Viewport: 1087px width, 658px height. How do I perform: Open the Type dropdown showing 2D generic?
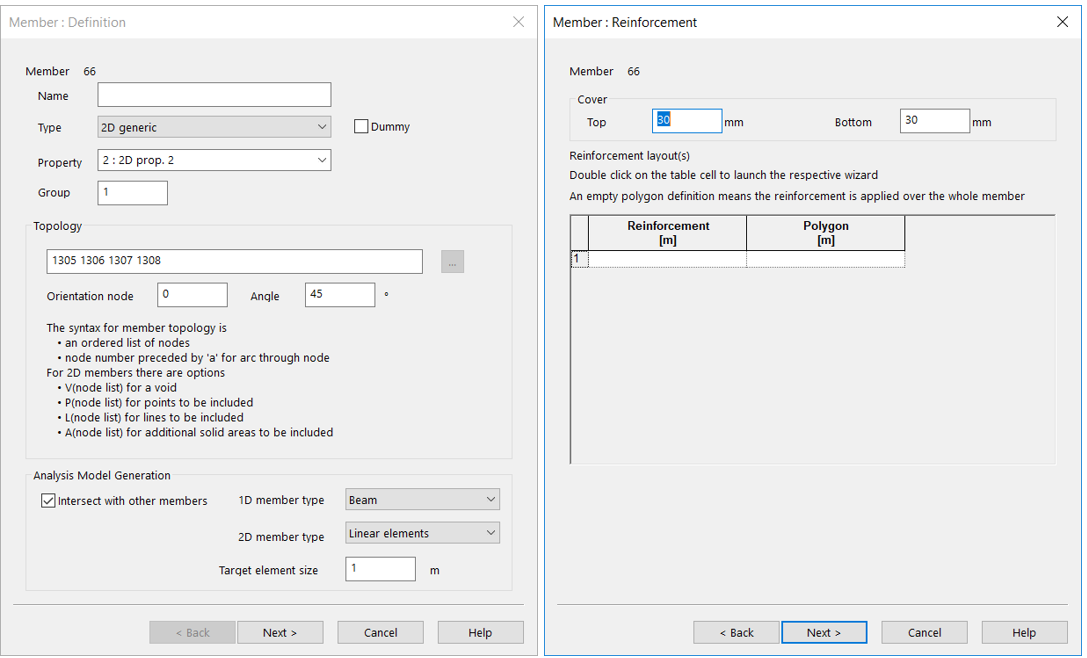(214, 127)
